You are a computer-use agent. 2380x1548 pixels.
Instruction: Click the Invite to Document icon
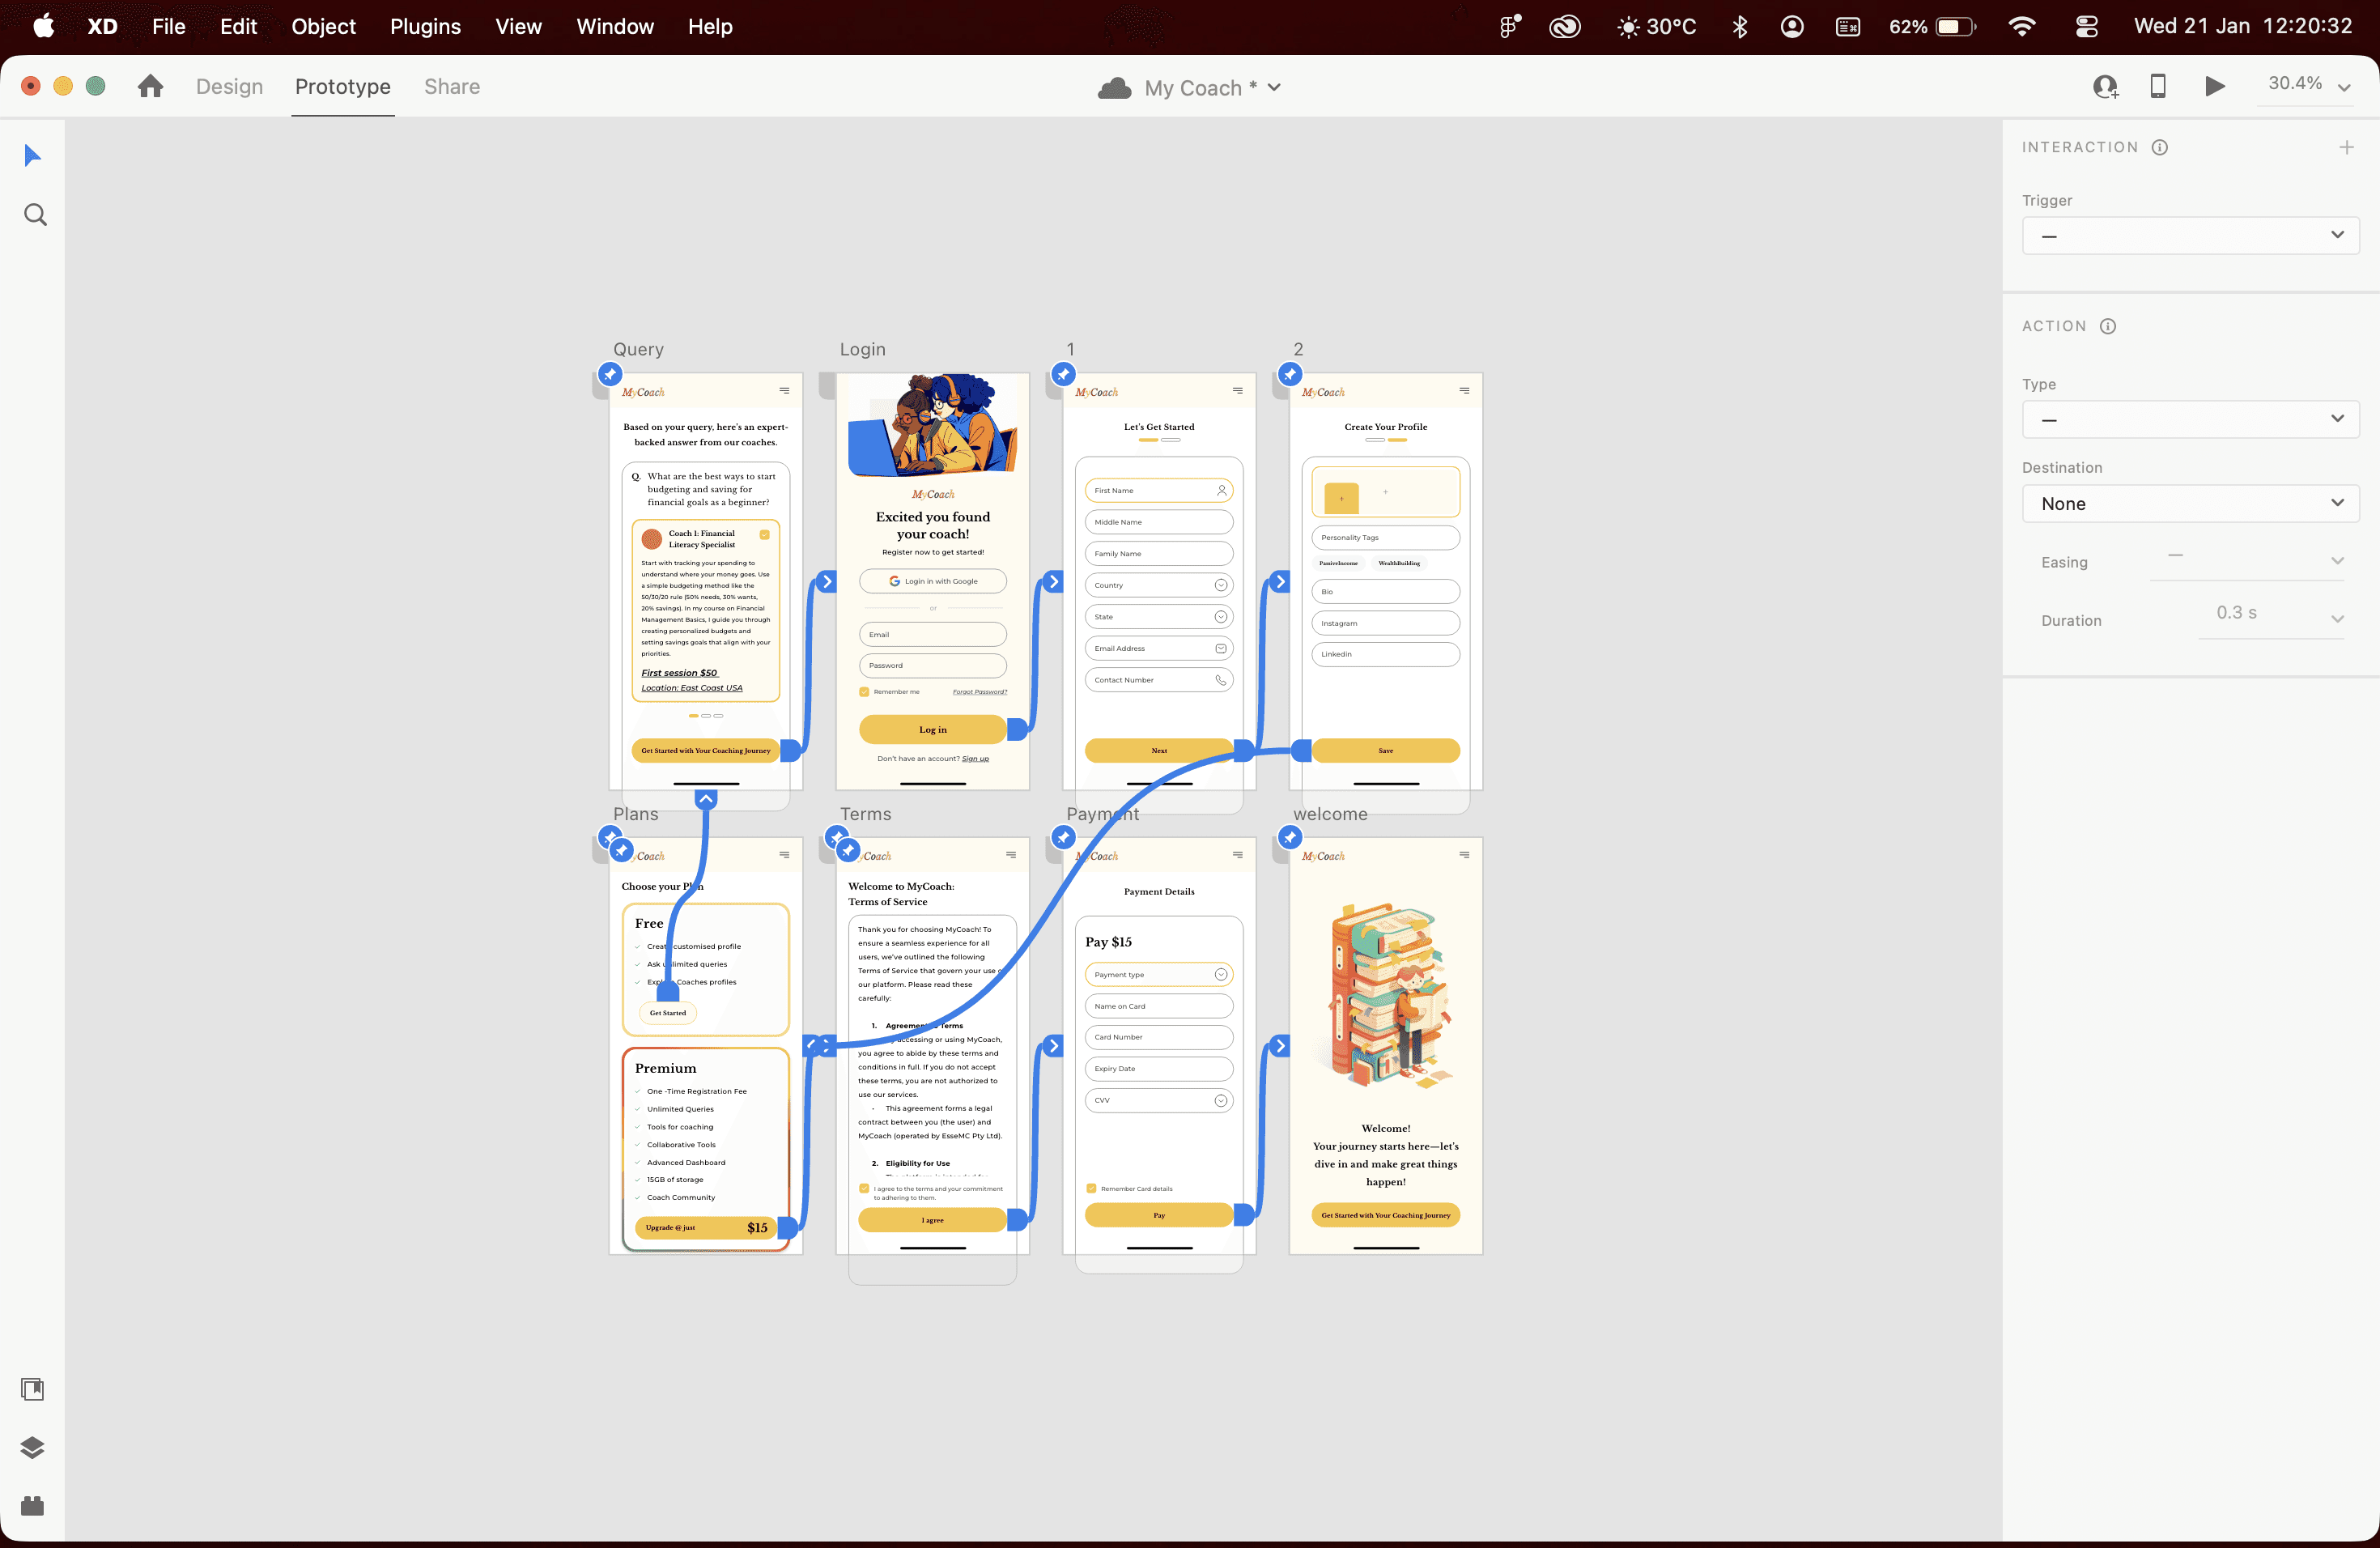[x=2105, y=87]
